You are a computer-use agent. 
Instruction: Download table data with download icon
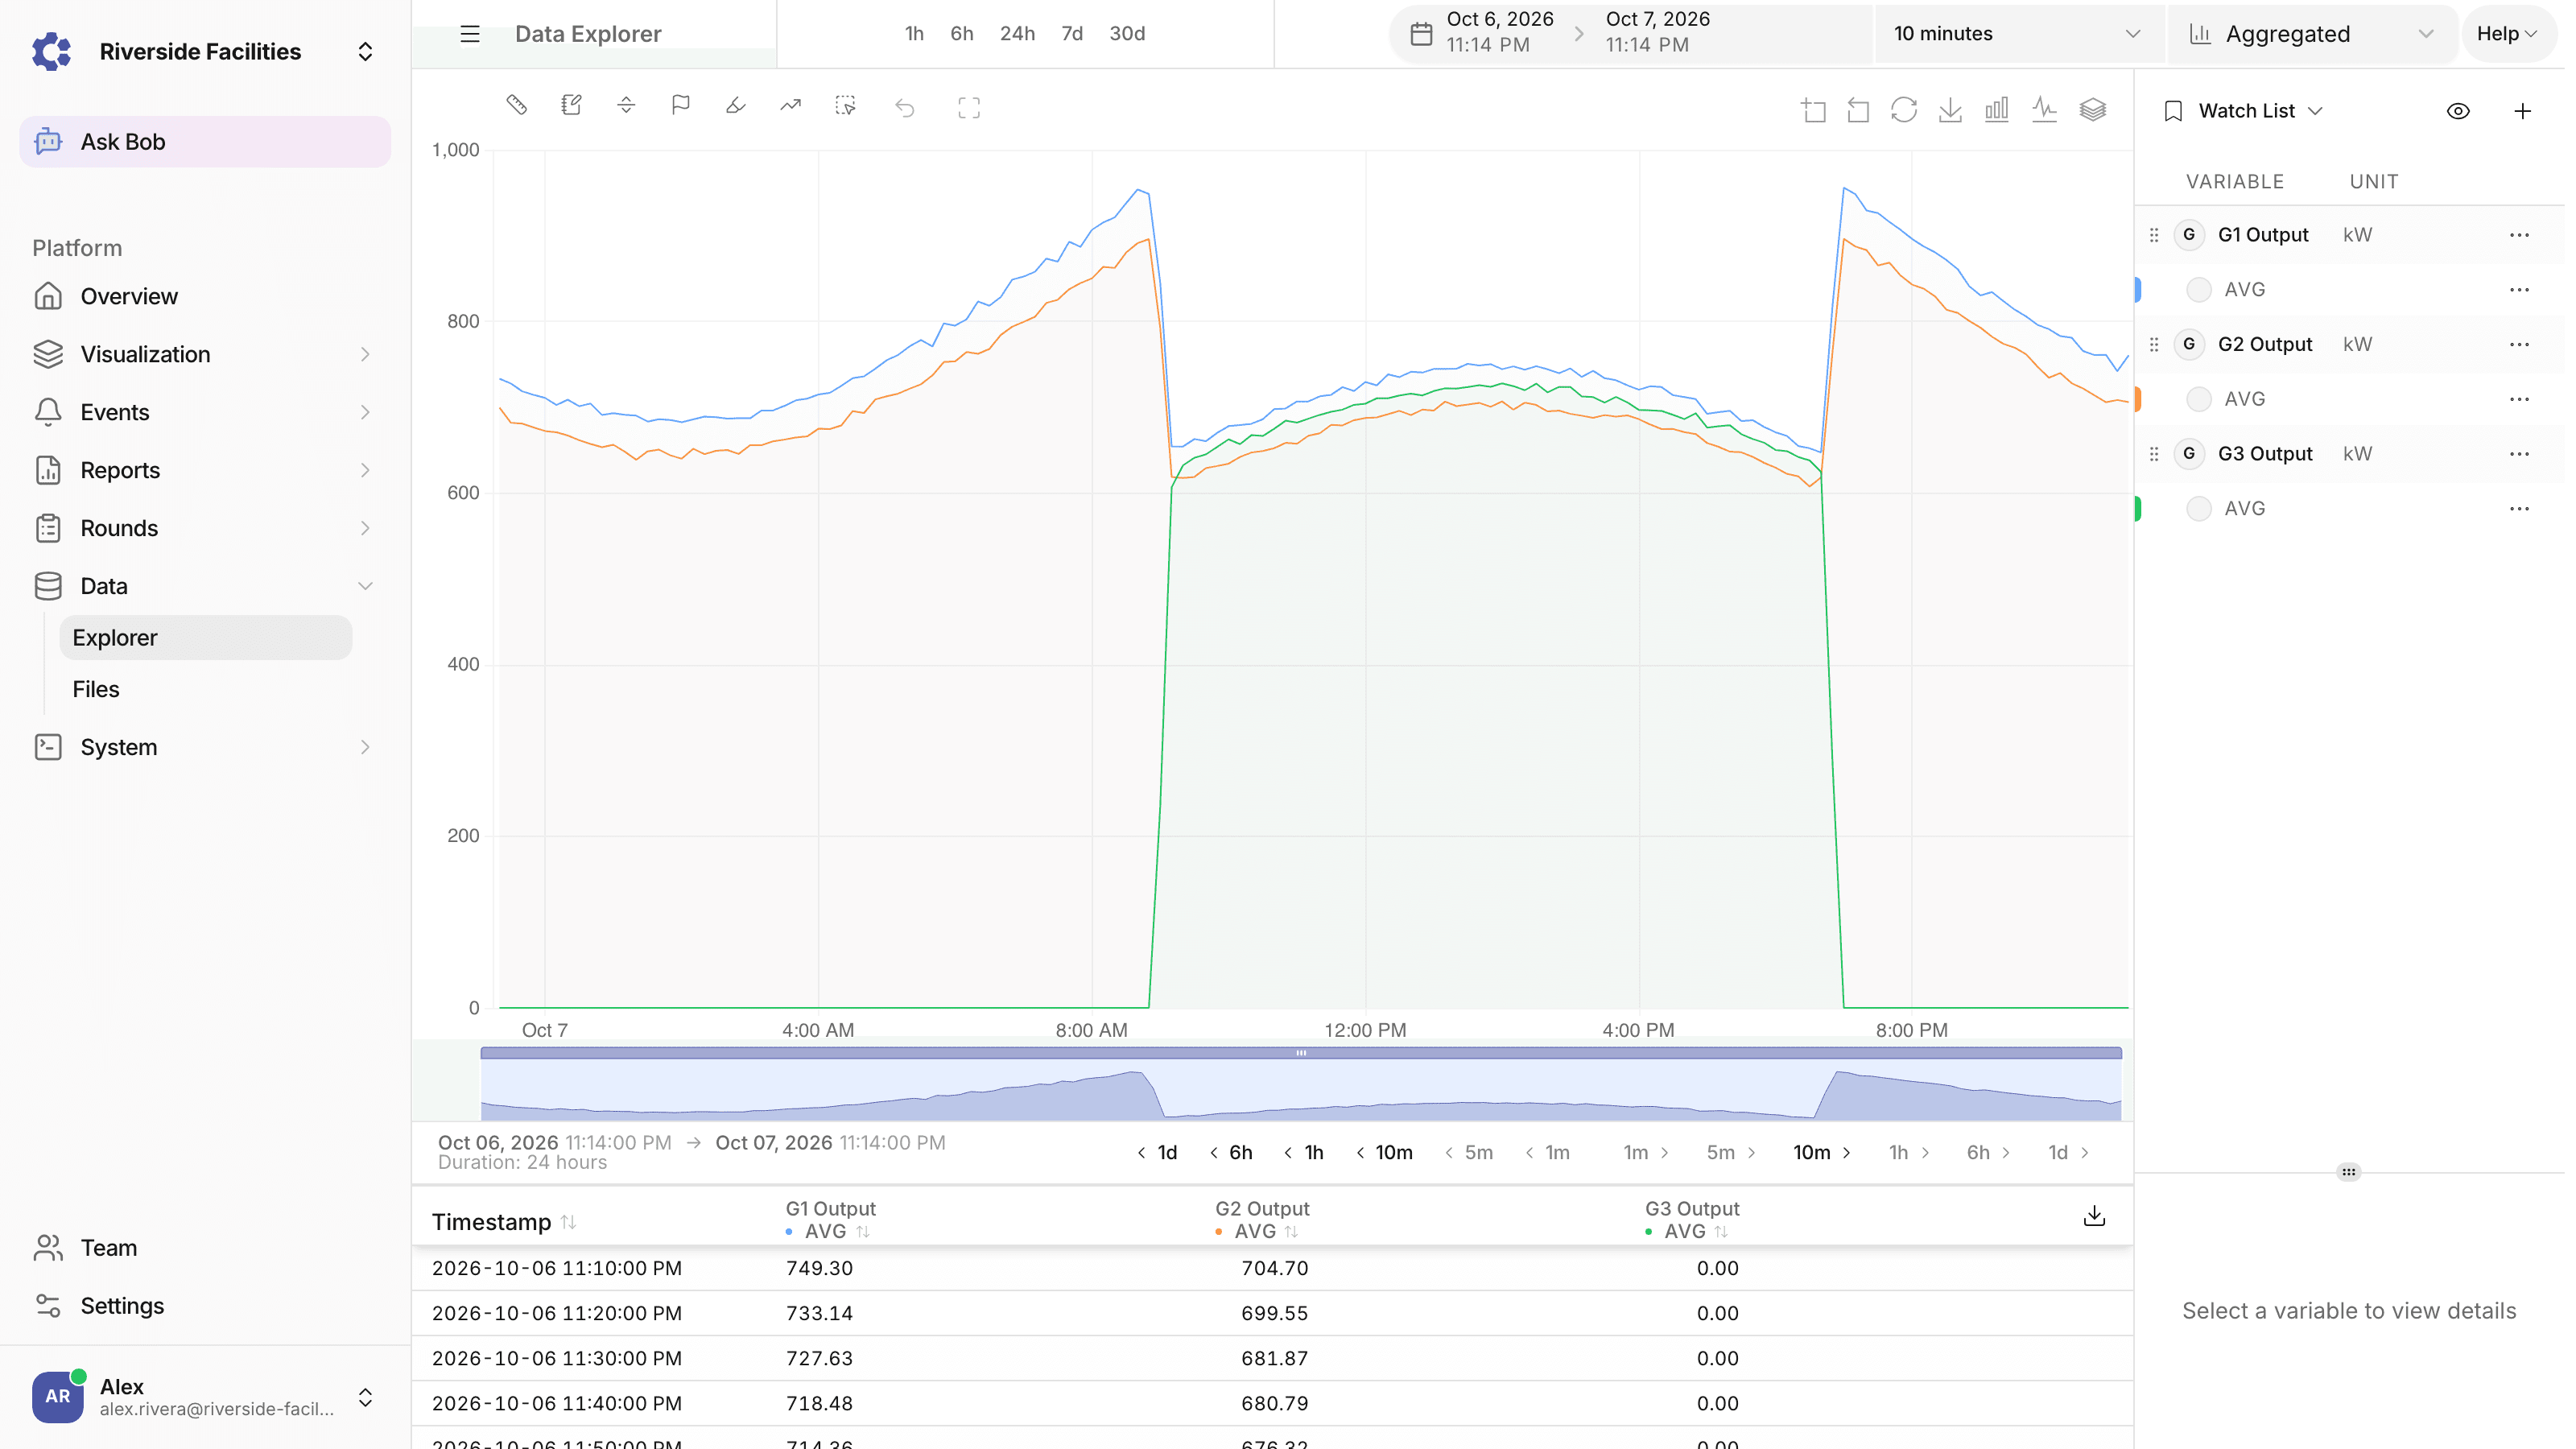pyautogui.click(x=2094, y=1216)
